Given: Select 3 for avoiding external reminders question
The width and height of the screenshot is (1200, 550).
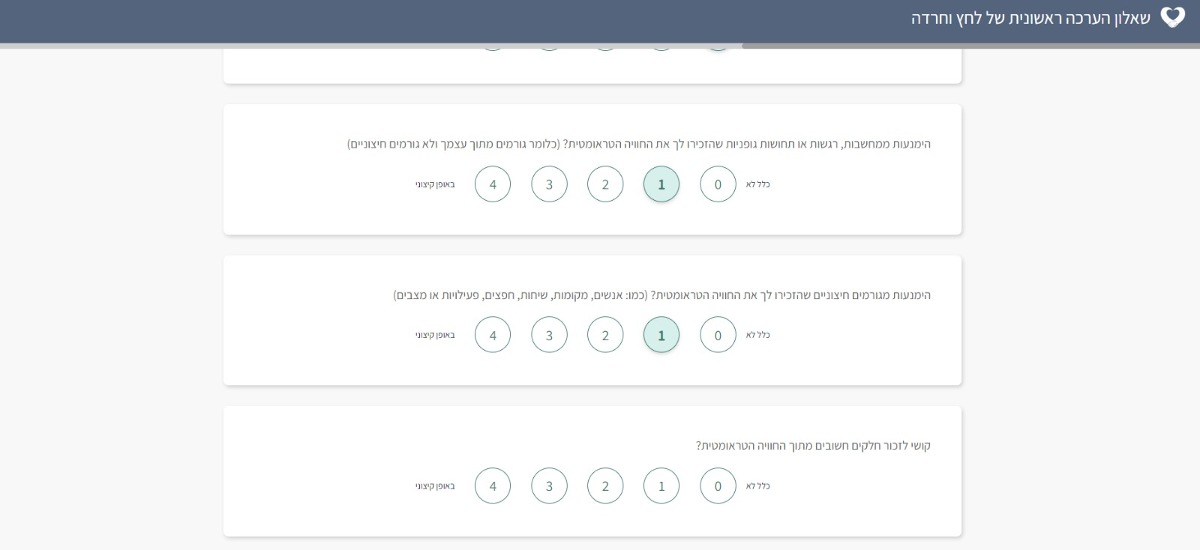Looking at the screenshot, I should pos(549,335).
